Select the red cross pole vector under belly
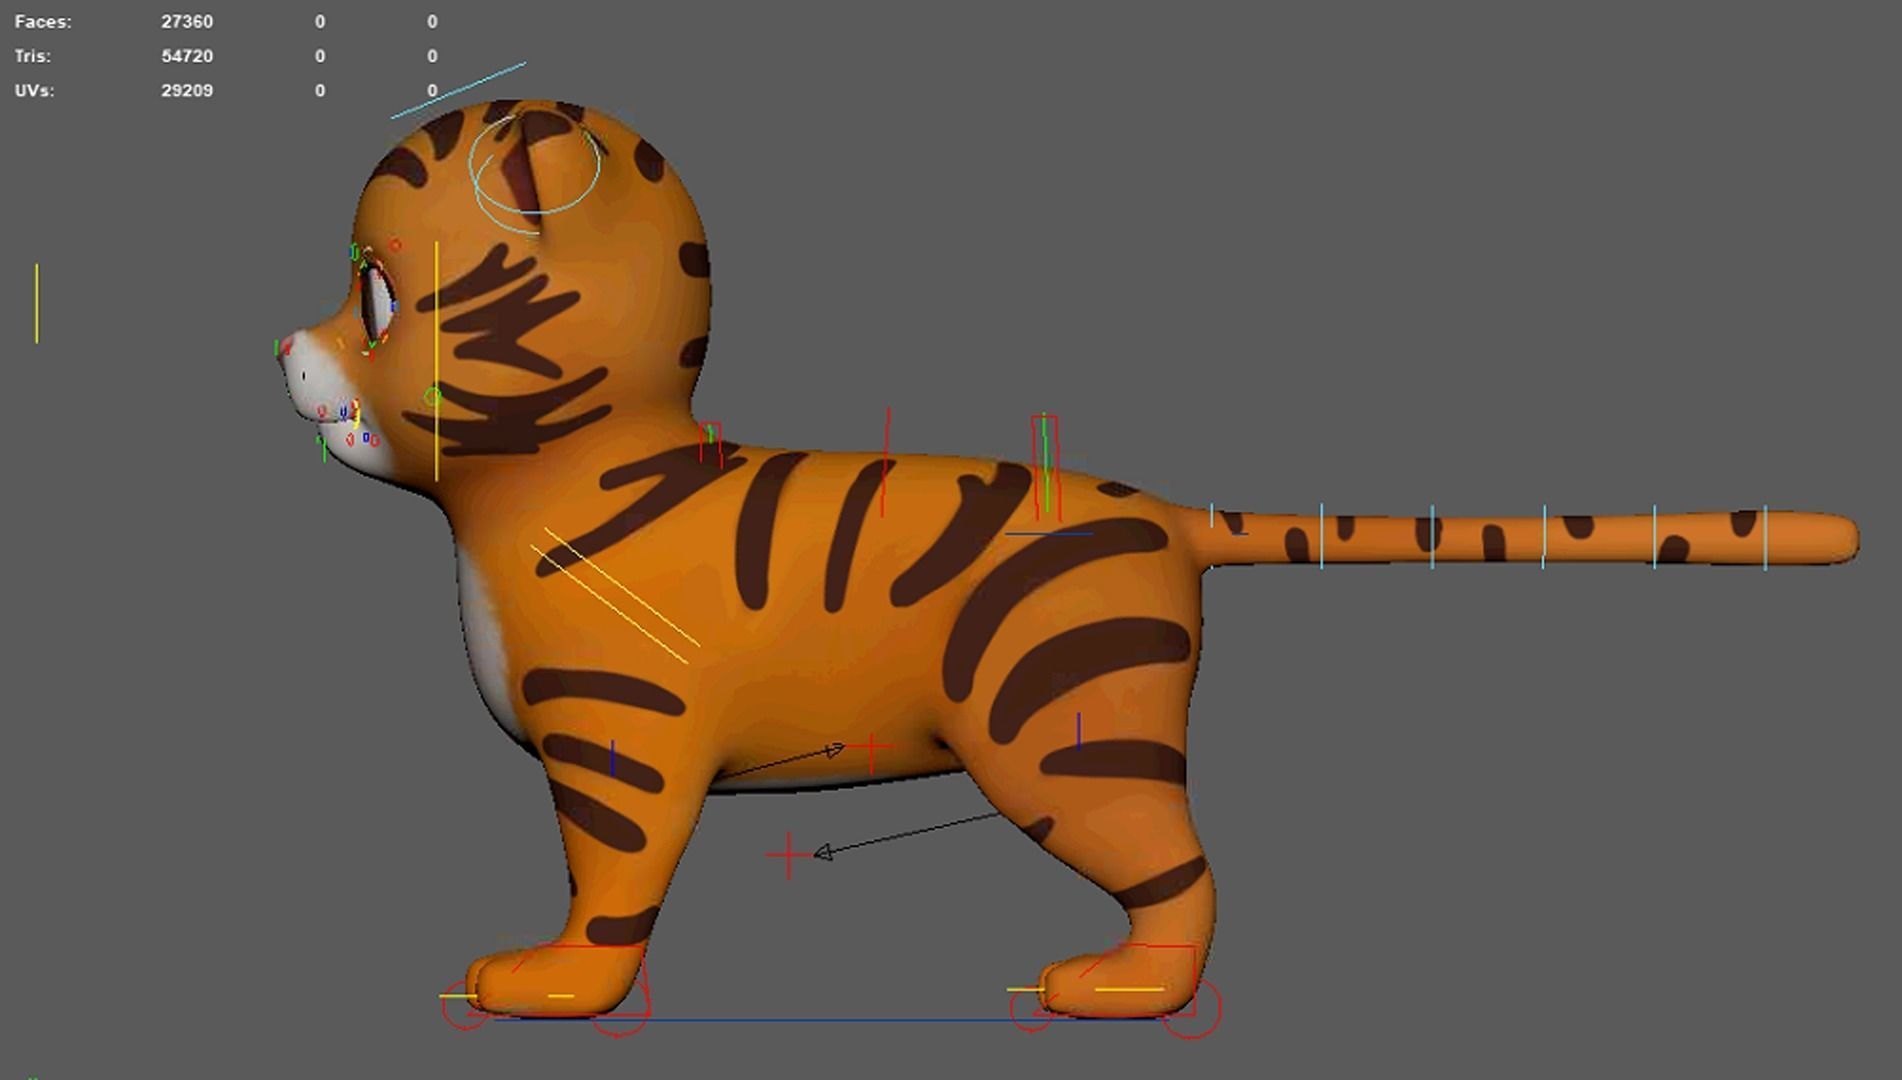The width and height of the screenshot is (1902, 1080). pyautogui.click(x=871, y=748)
